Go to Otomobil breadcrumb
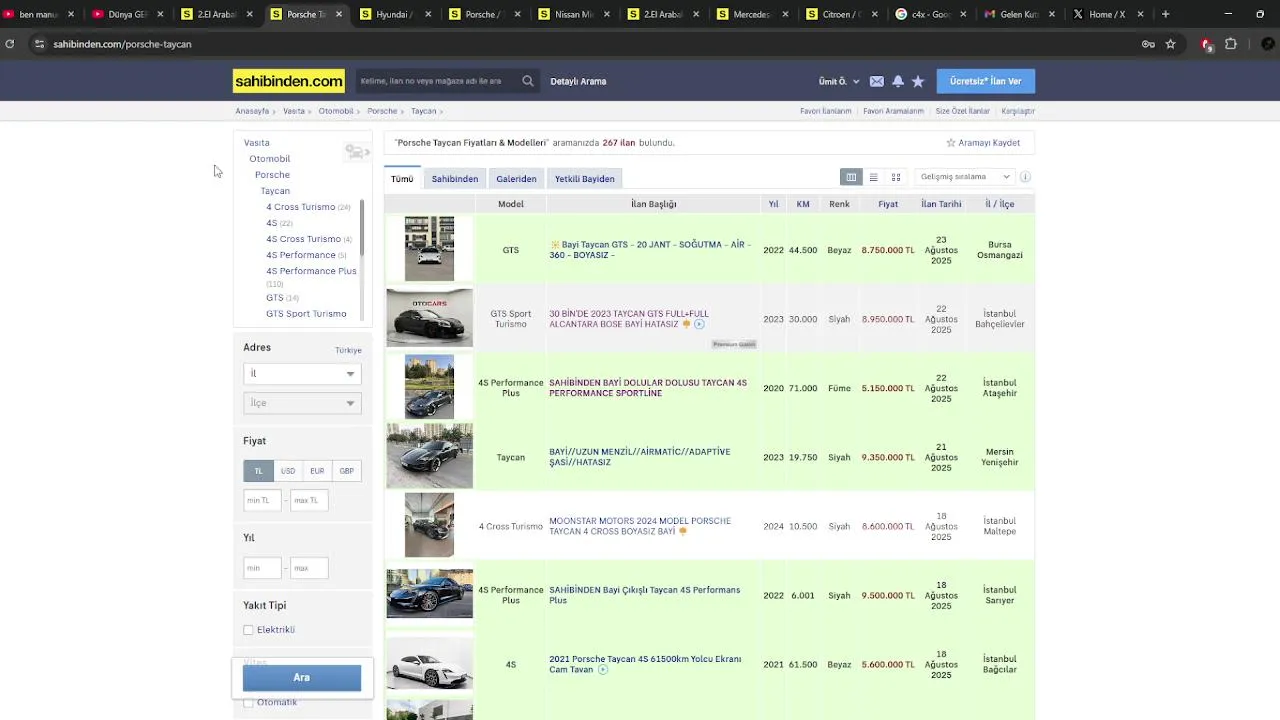 pos(336,111)
